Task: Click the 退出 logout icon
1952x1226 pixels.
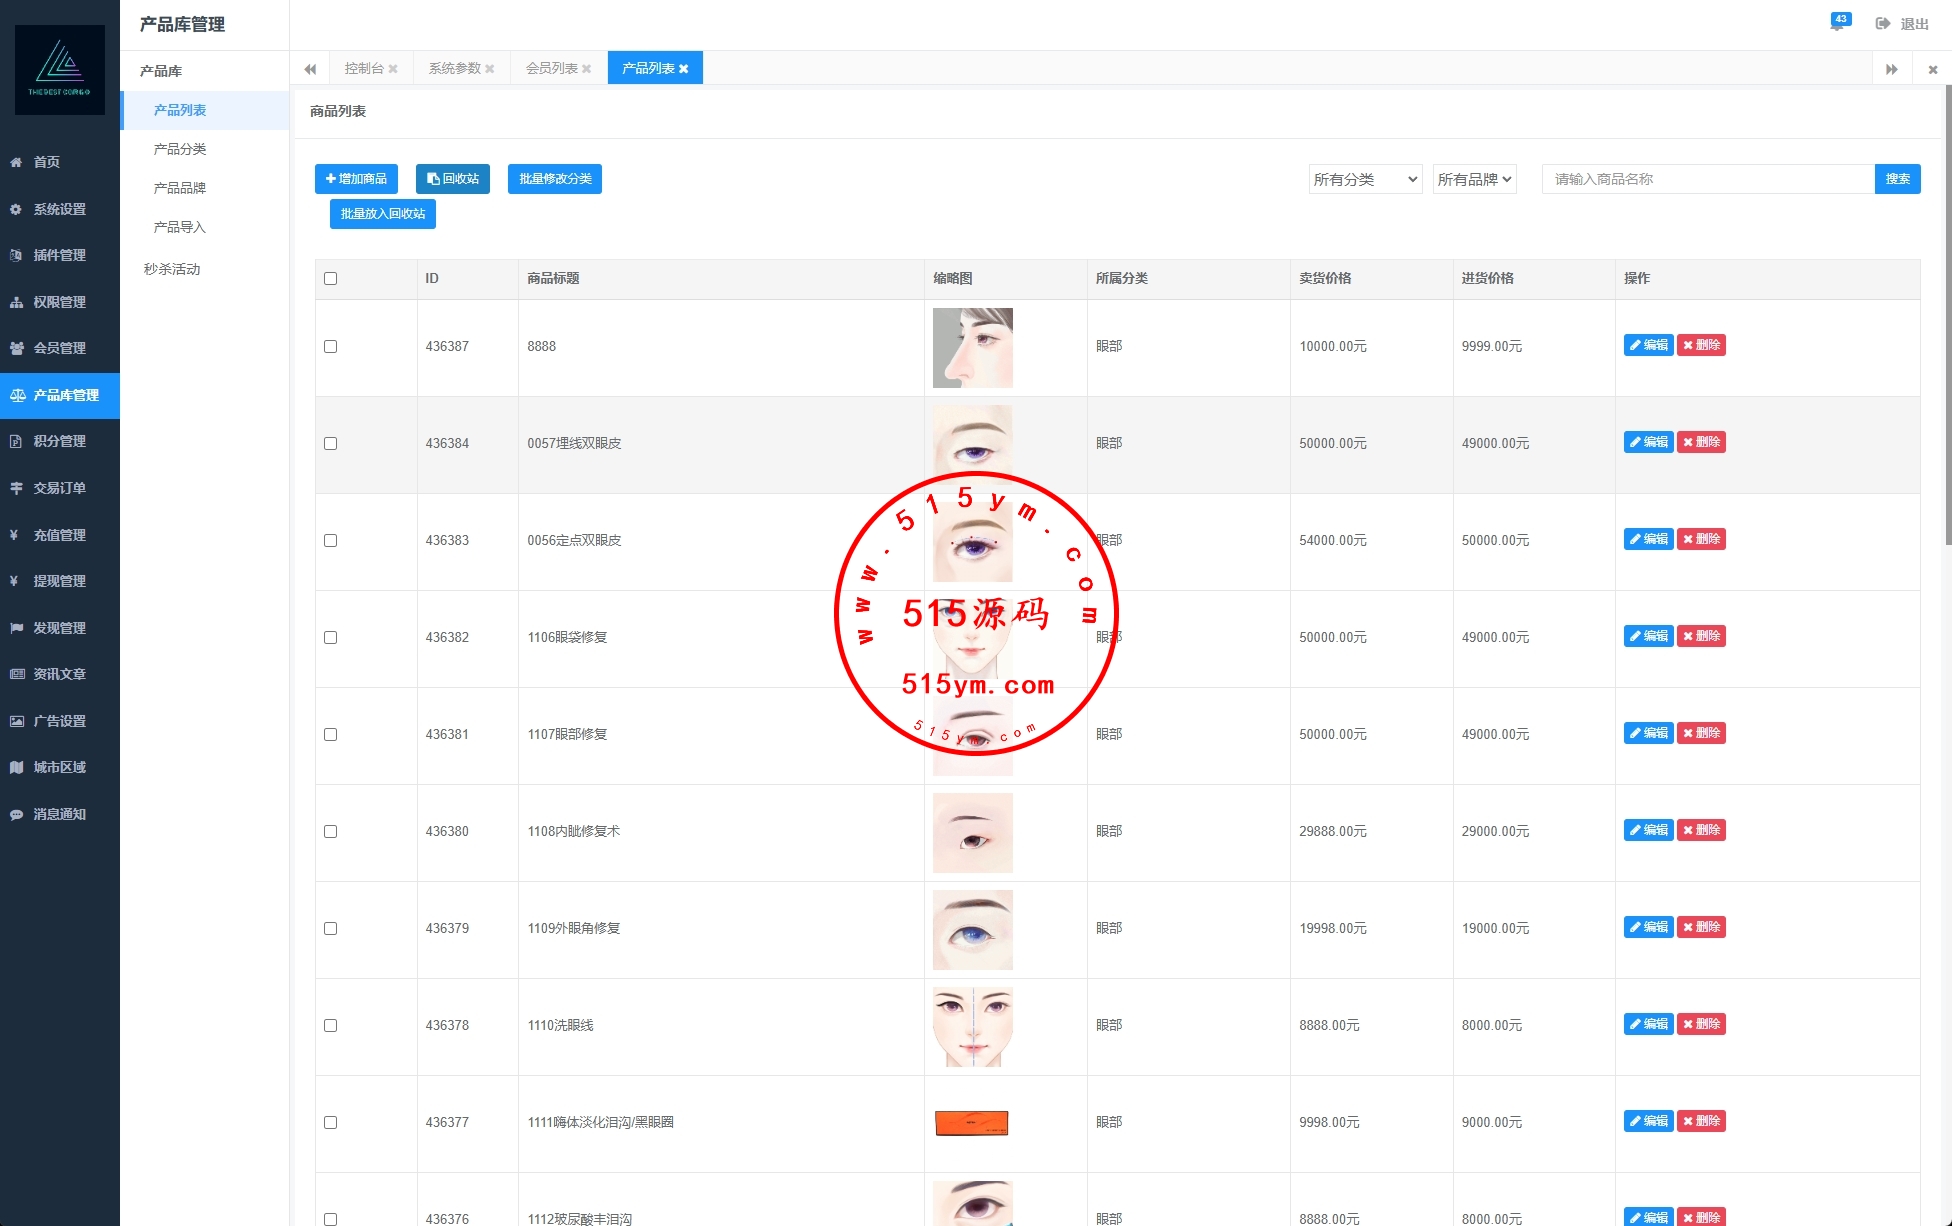Action: pyautogui.click(x=1883, y=24)
